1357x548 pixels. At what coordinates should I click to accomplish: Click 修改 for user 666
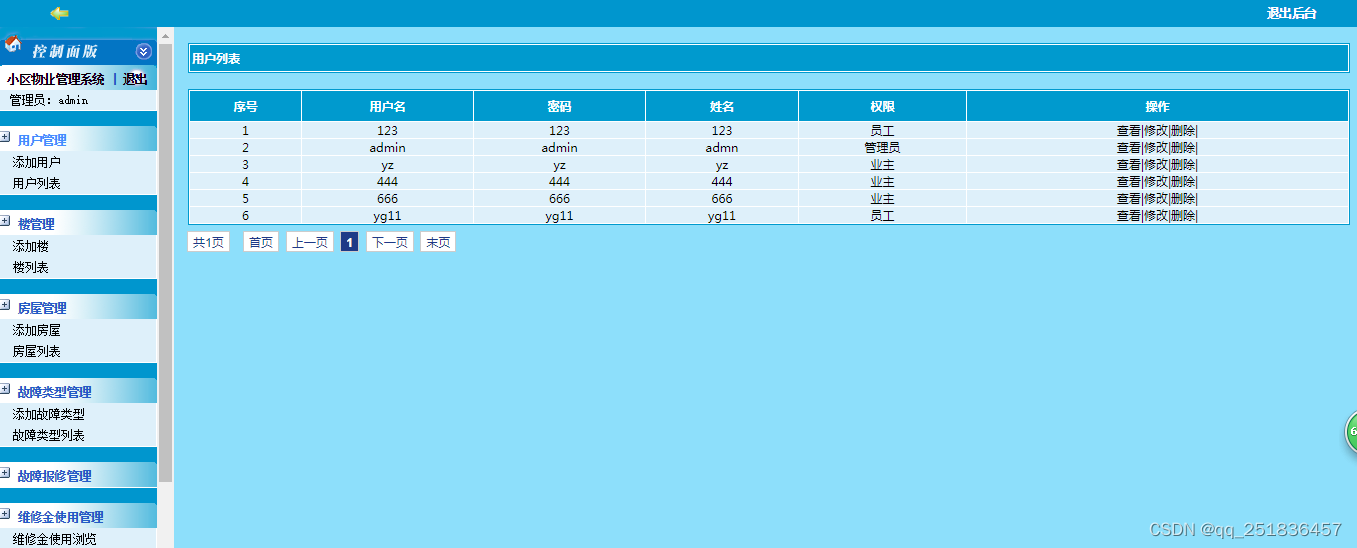tap(1156, 198)
